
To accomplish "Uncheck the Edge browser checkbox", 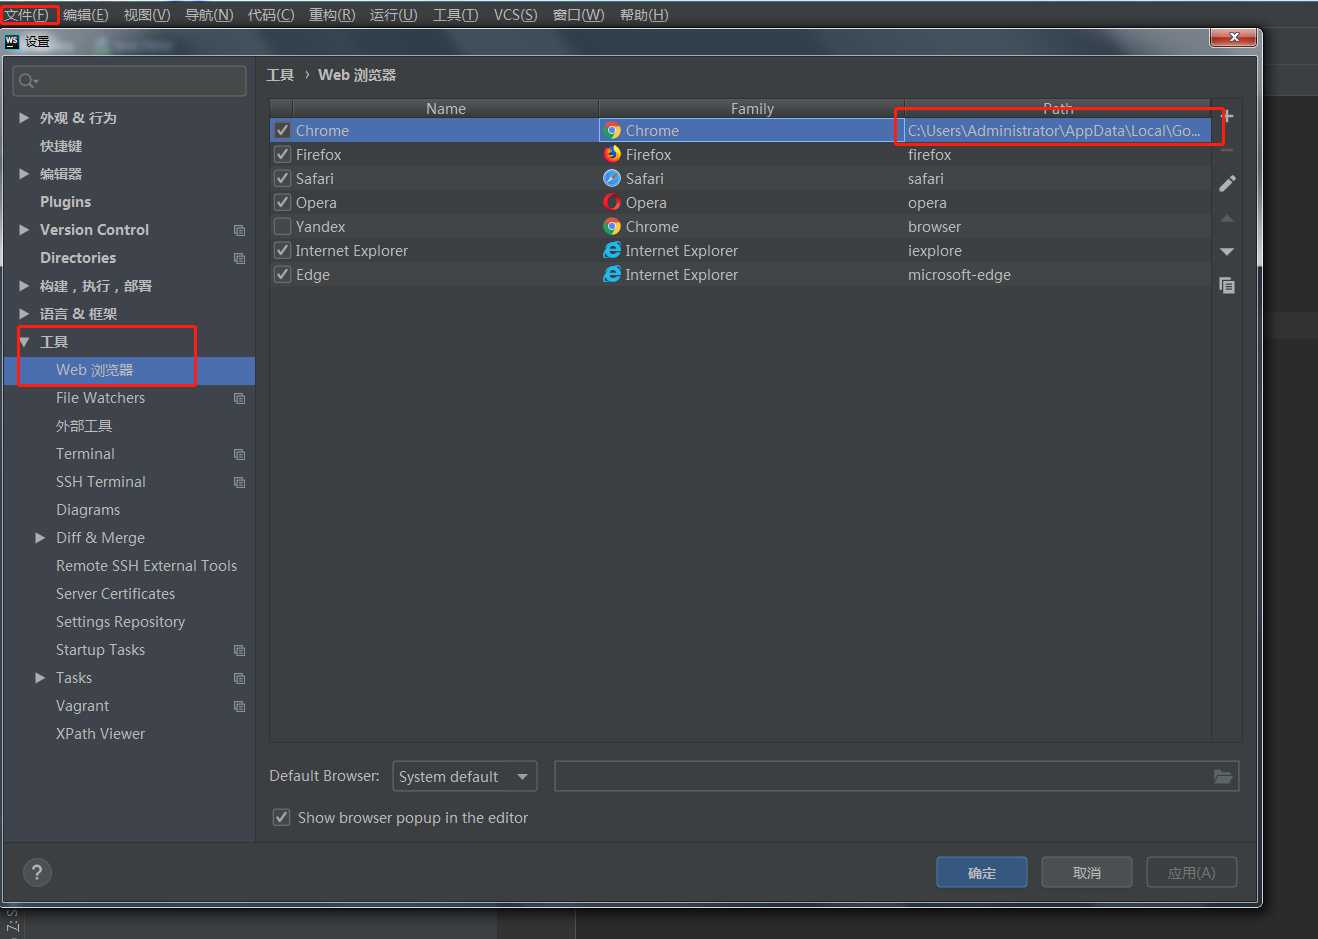I will 282,274.
